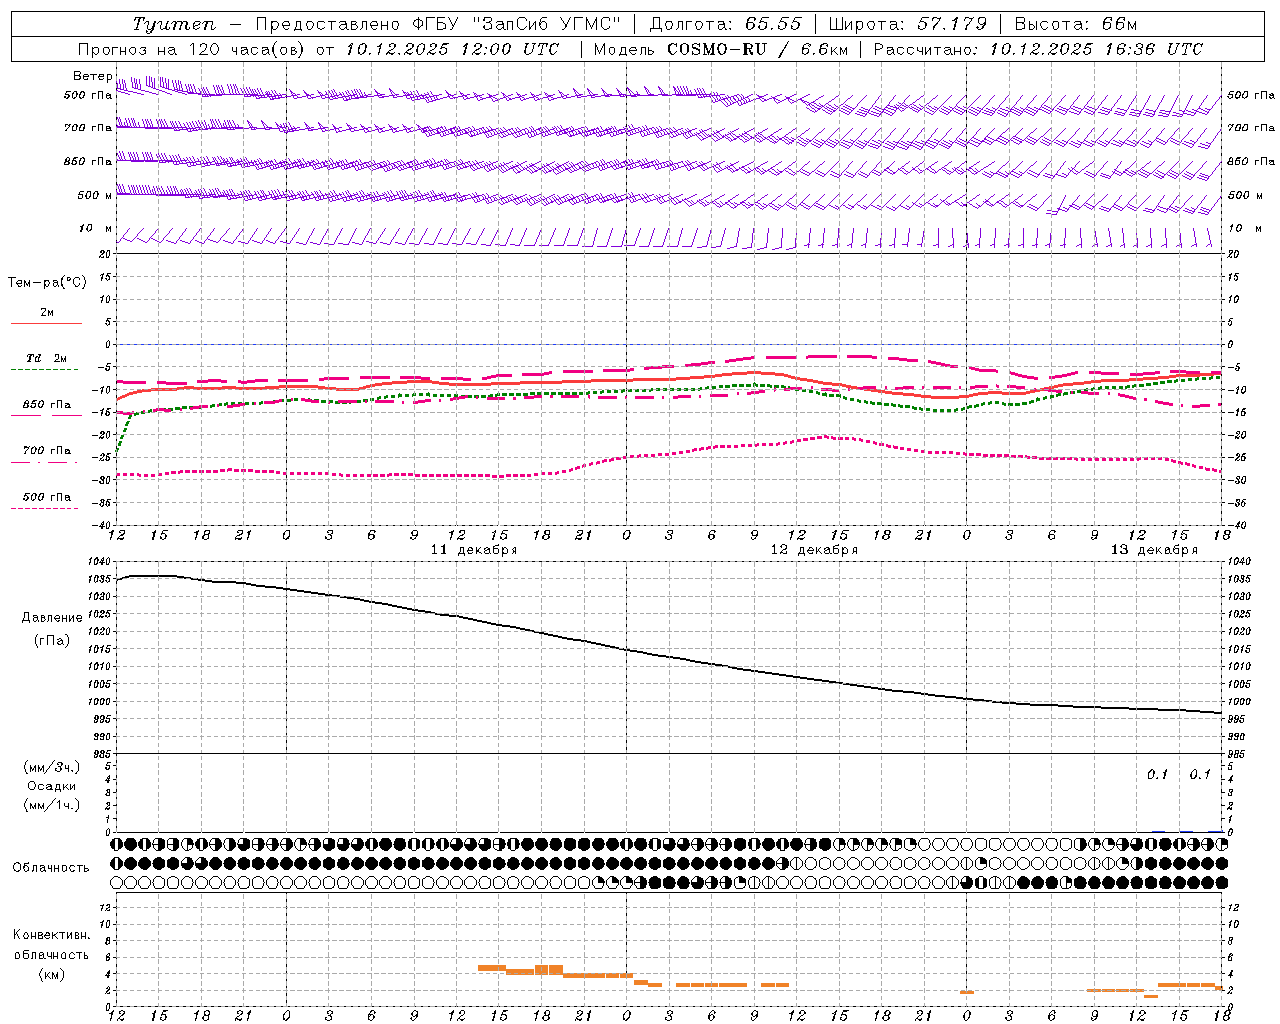The height and width of the screenshot is (1024, 1280).
Task: Click the '12 декабря' date label
Action: (814, 550)
